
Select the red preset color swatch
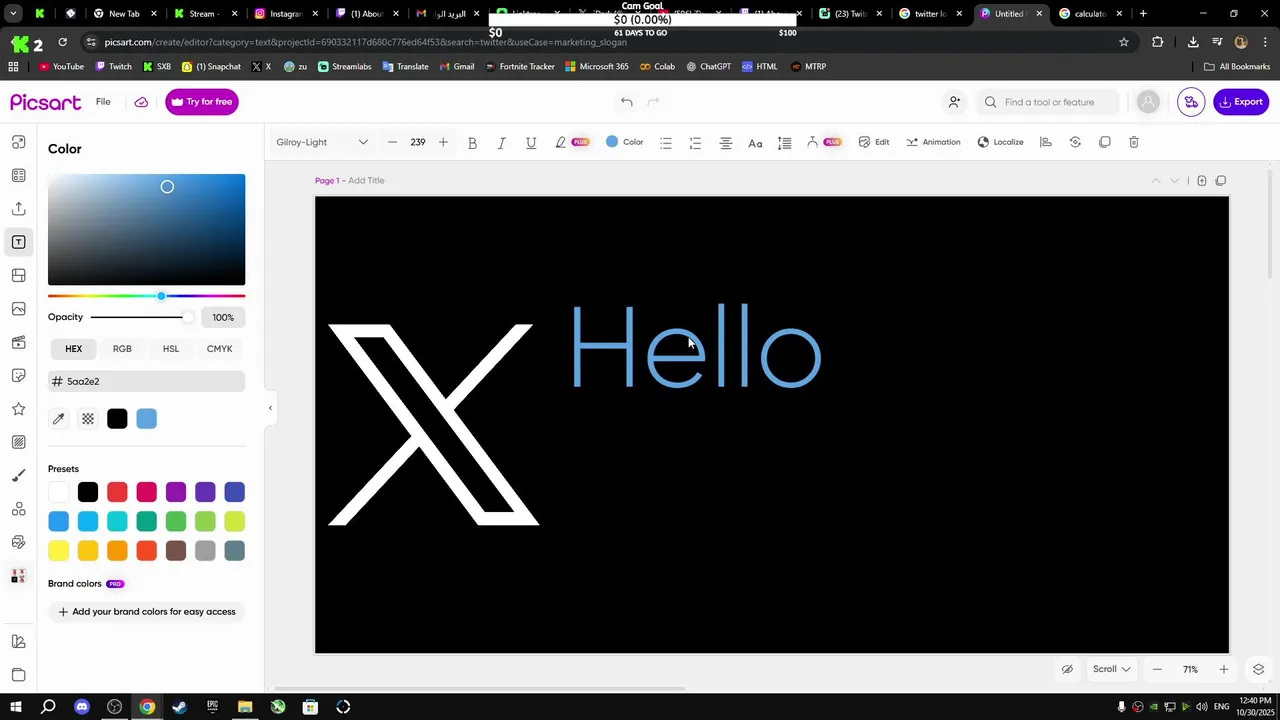coord(117,492)
